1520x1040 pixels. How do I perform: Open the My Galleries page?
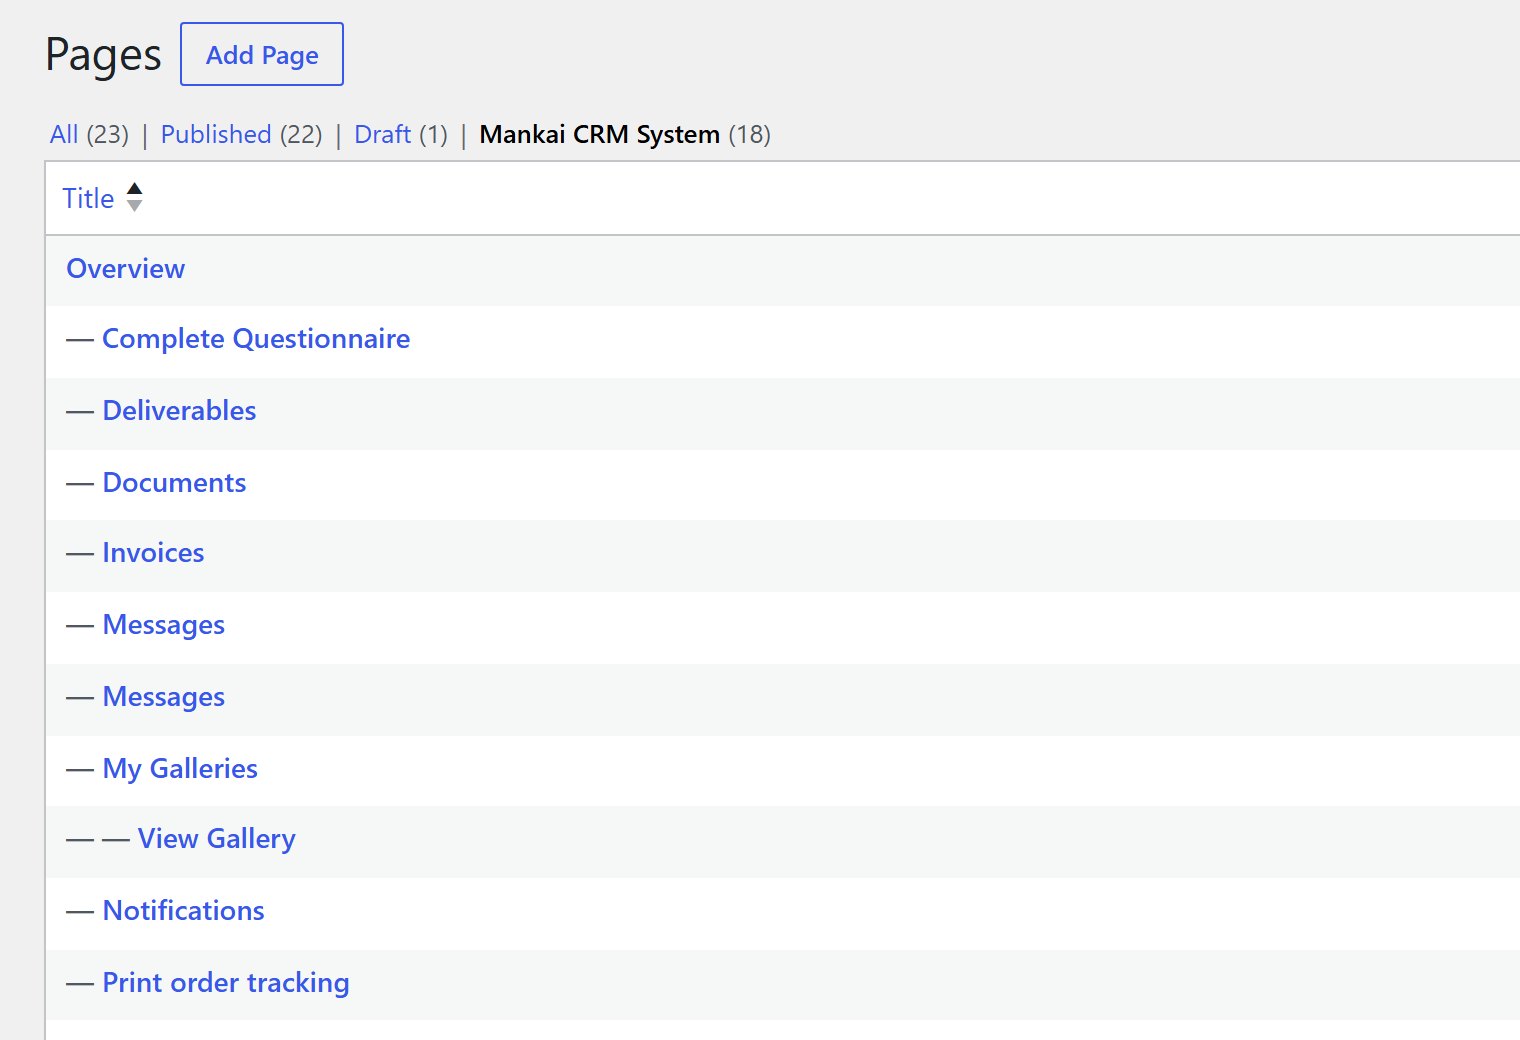pyautogui.click(x=180, y=768)
